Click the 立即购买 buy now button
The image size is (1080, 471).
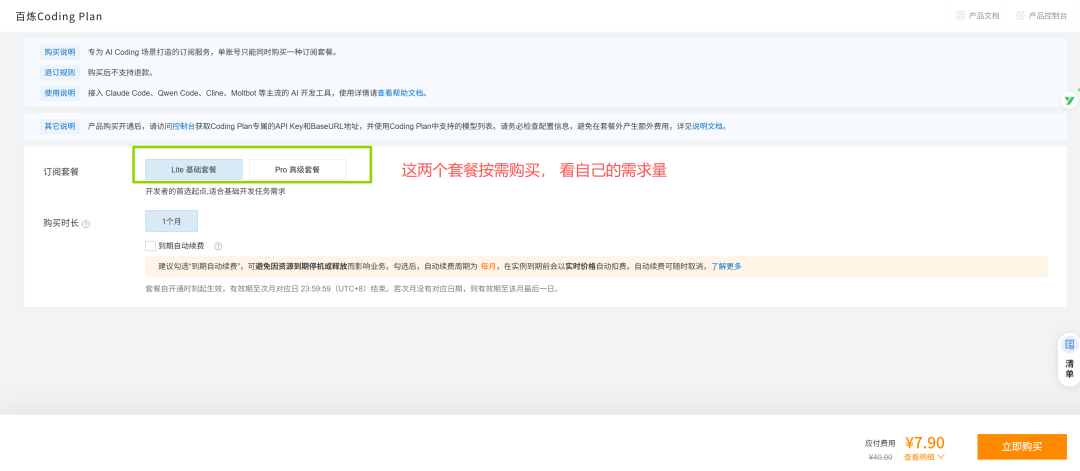point(1021,447)
